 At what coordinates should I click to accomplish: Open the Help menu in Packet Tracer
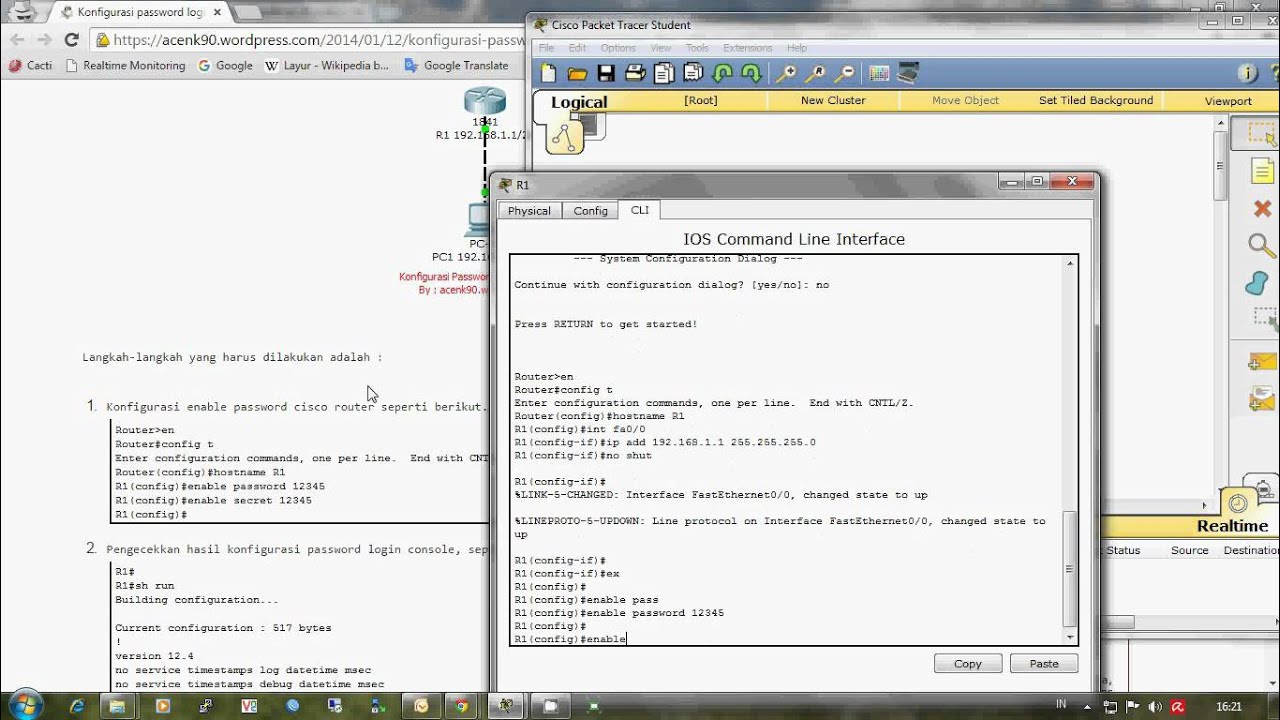coord(797,48)
